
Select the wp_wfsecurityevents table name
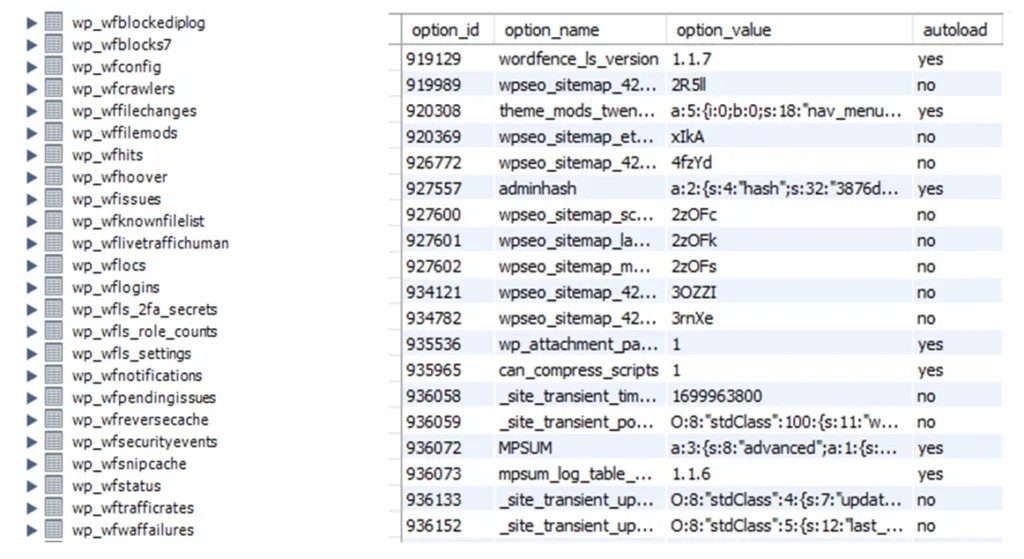[x=144, y=441]
